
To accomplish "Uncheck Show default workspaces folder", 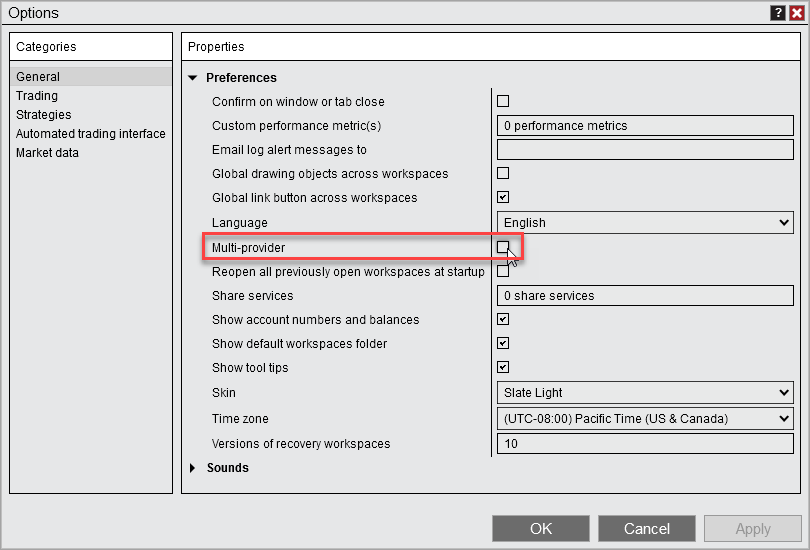I will (x=503, y=343).
